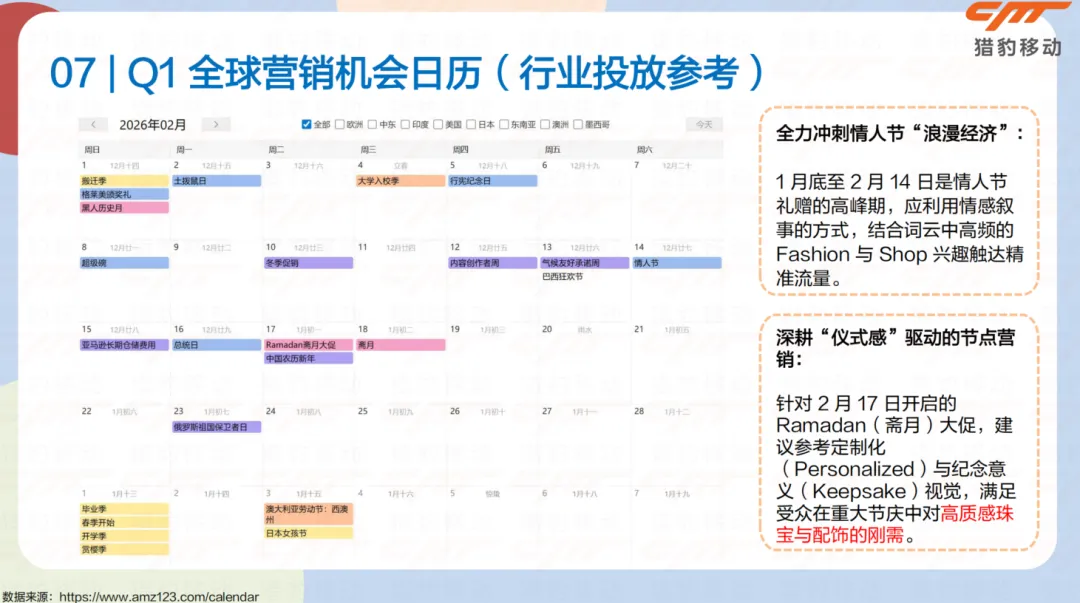Go to previous month with left arrow

coord(93,125)
